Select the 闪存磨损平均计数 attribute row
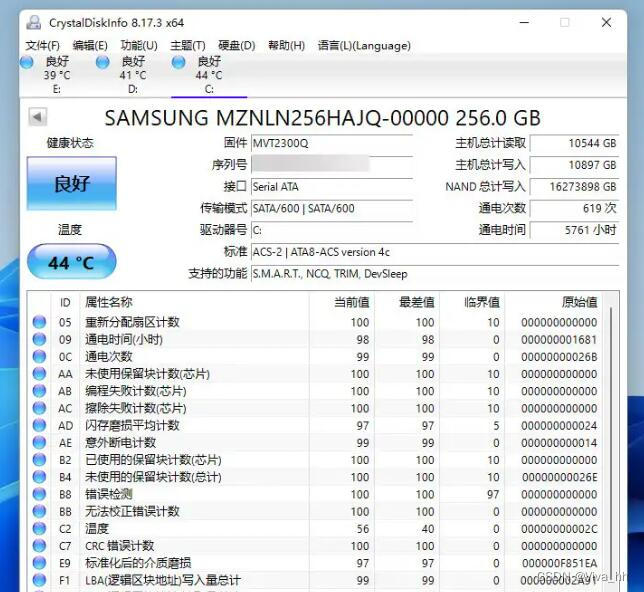The image size is (644, 592). (x=316, y=425)
